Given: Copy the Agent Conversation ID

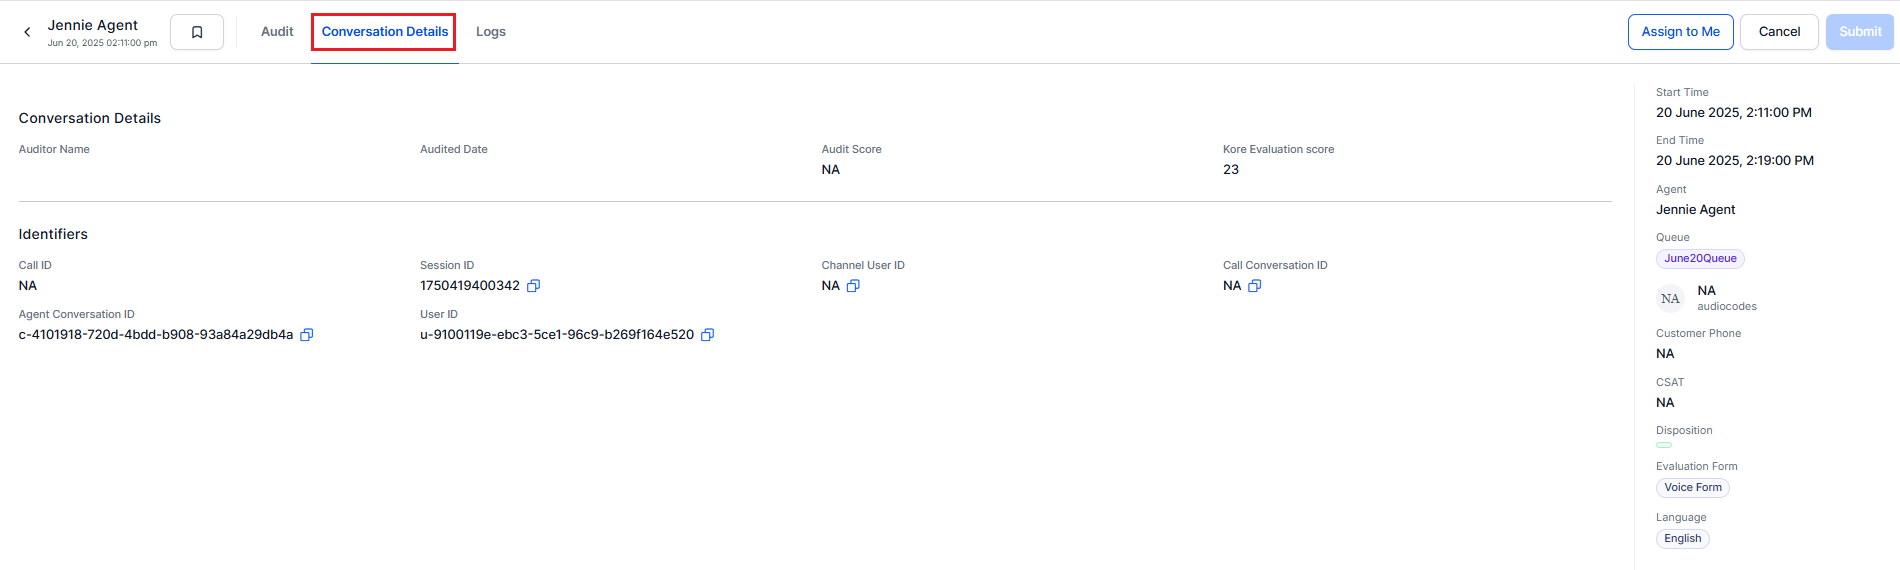Looking at the screenshot, I should coord(307,335).
